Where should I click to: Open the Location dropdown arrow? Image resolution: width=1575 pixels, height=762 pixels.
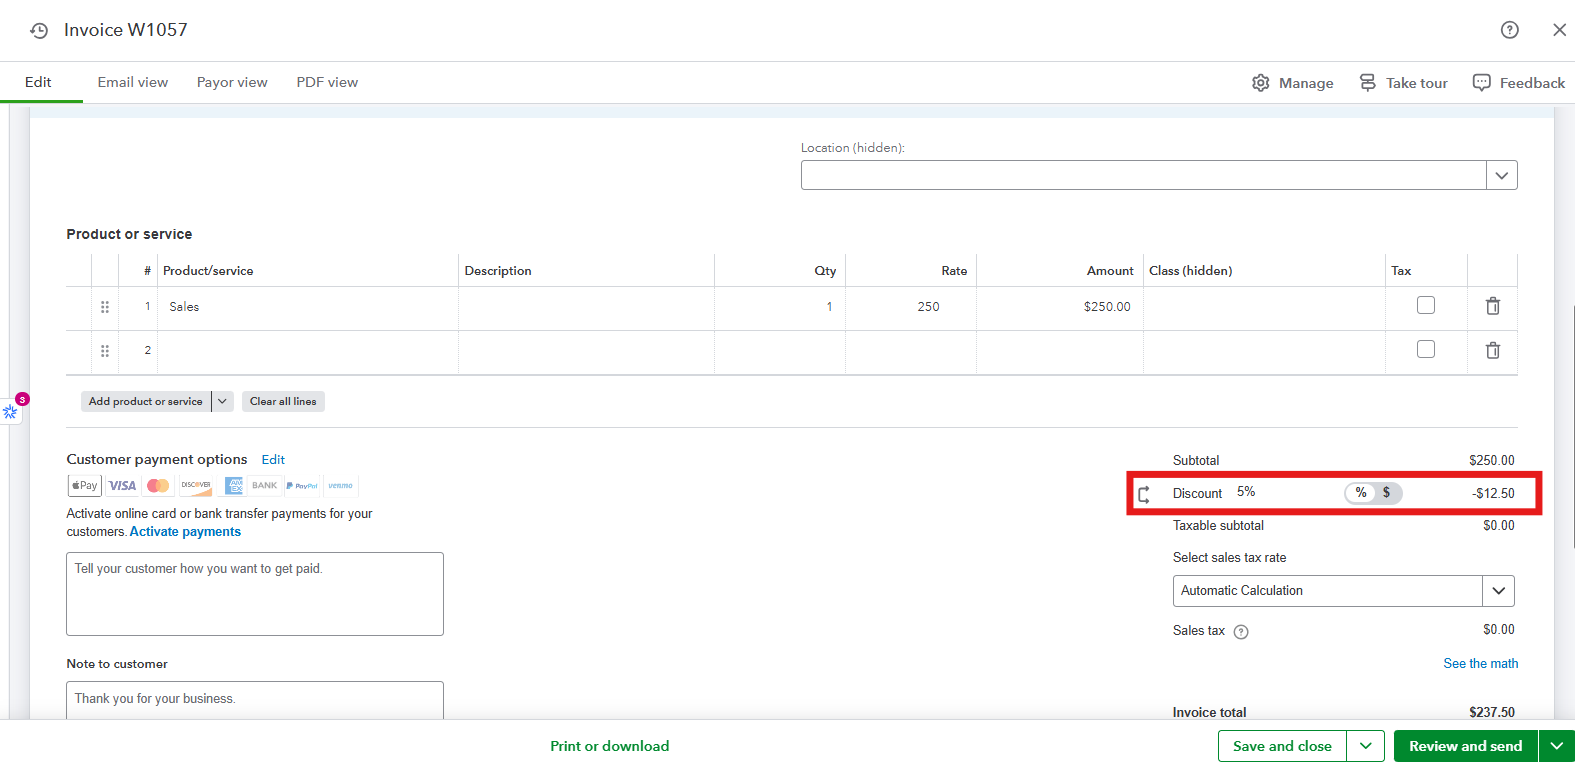click(1502, 175)
